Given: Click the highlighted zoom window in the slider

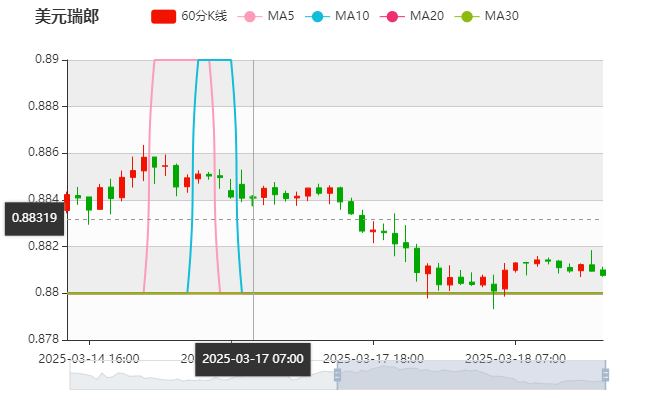Looking at the screenshot, I should tap(470, 375).
